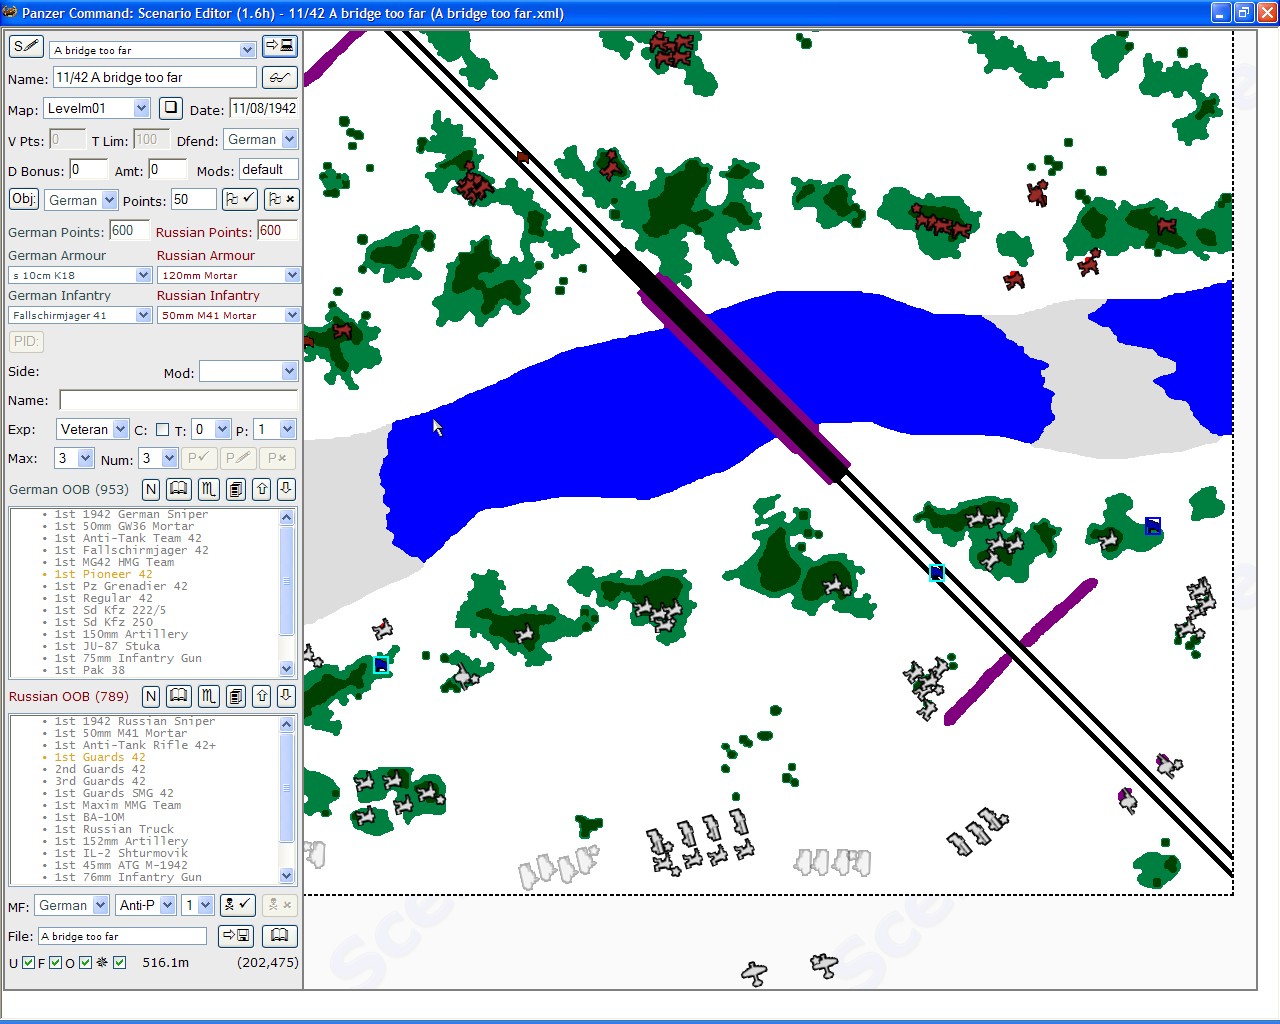Open the Obj side German dropdown
Image resolution: width=1280 pixels, height=1024 pixels.
tap(109, 200)
